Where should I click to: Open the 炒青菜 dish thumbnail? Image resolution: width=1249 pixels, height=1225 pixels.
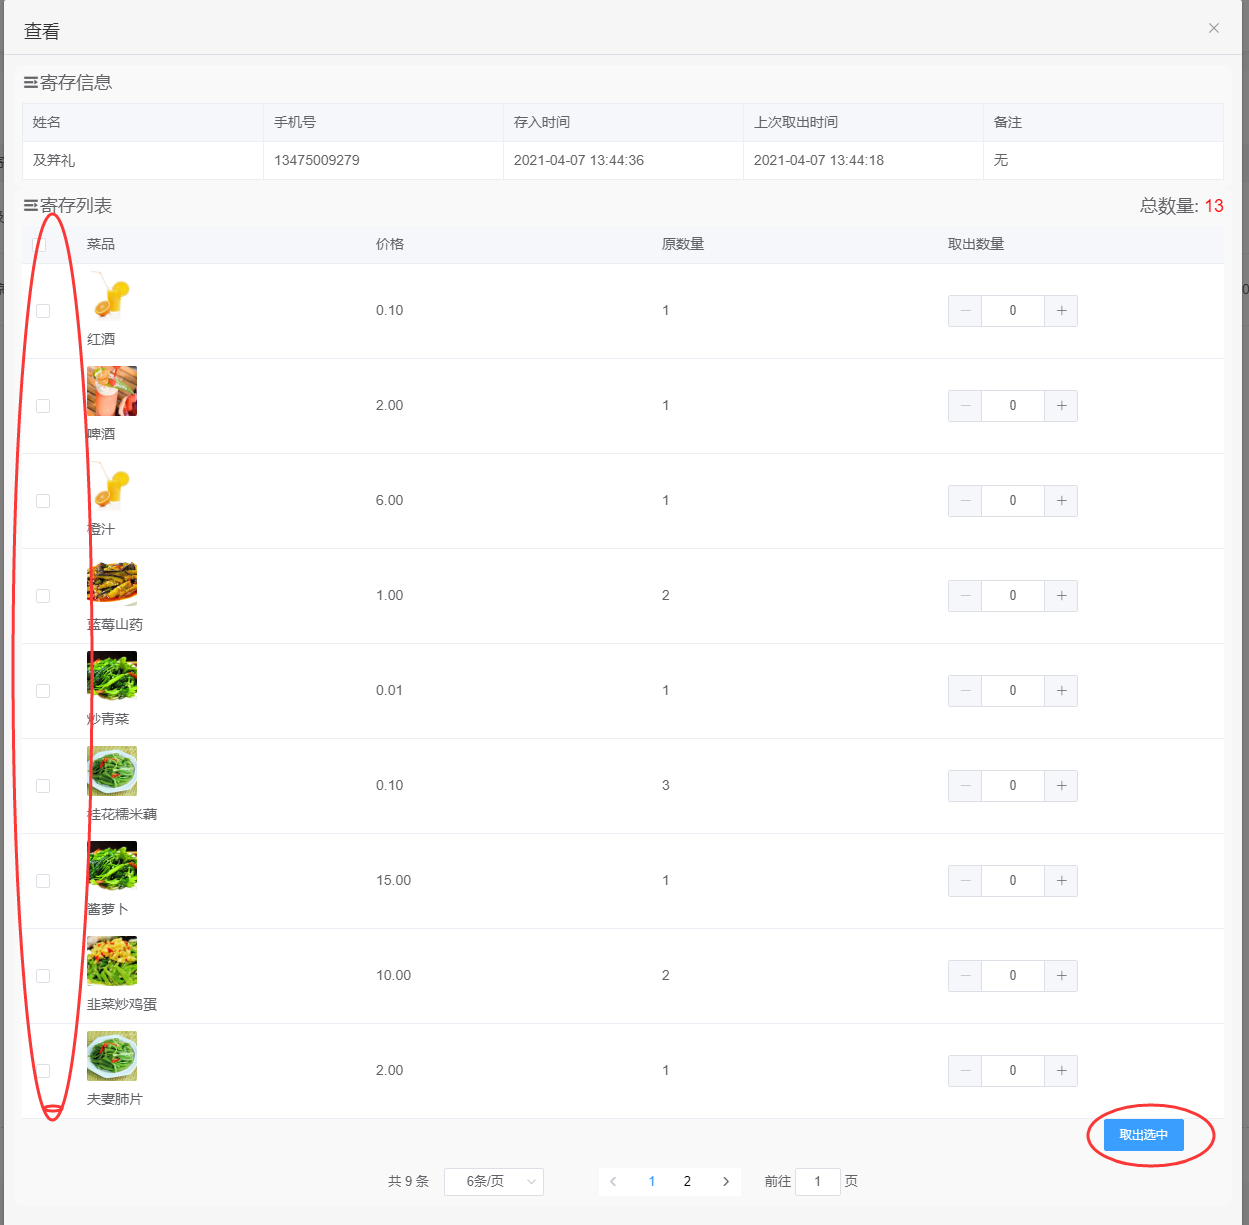click(x=112, y=676)
